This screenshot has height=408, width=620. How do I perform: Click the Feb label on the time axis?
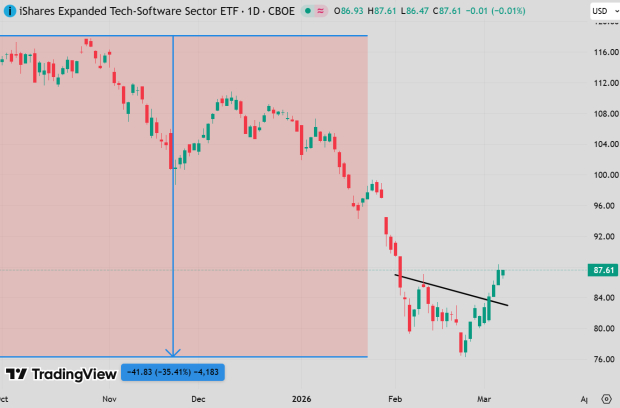[x=394, y=397]
